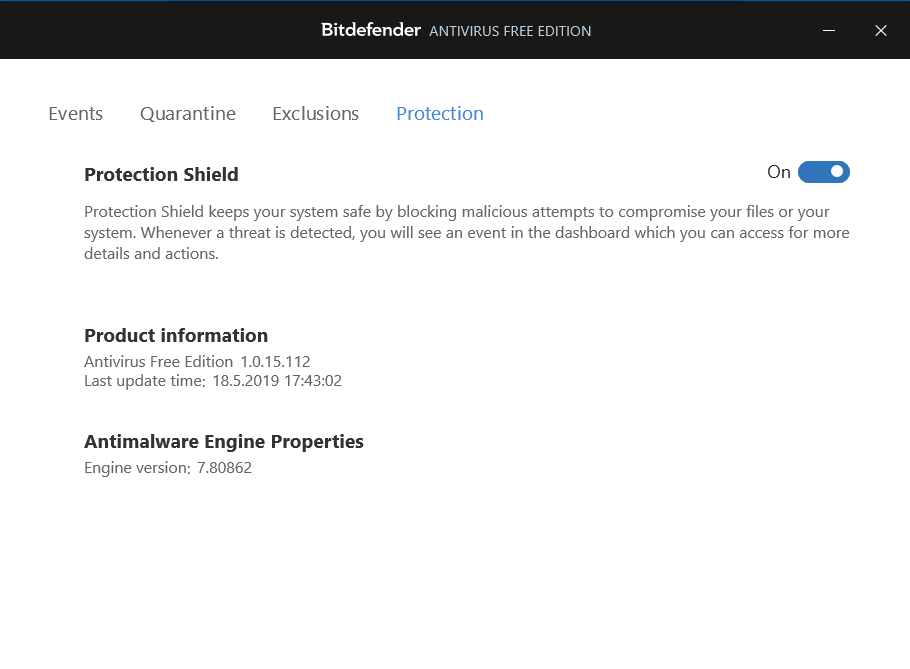The height and width of the screenshot is (669, 910).
Task: Click the Protection Shield description paragraph
Action: 466,233
